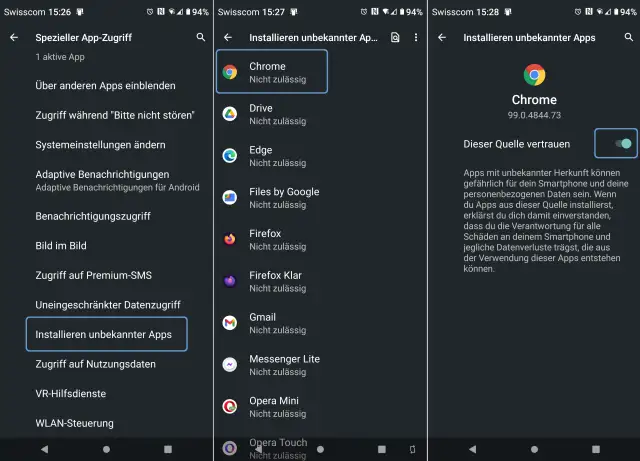Viewport: 640px width, 461px height.
Task: Tap the Firefox app icon
Action: click(x=229, y=239)
